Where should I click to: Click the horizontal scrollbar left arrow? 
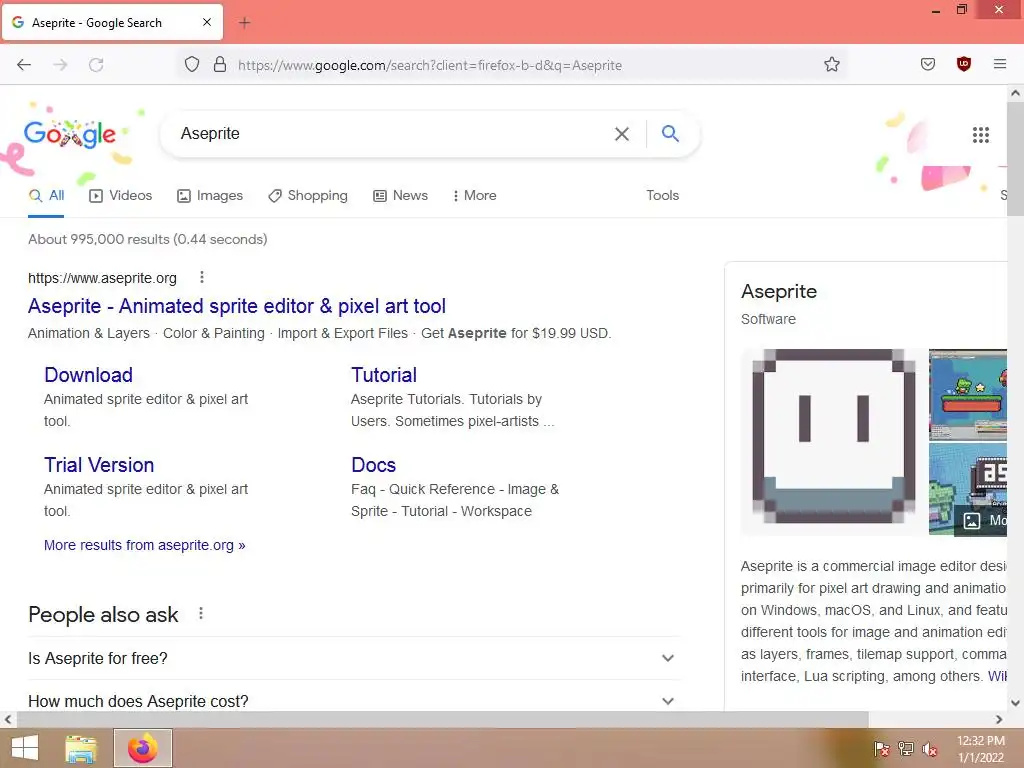point(8,719)
